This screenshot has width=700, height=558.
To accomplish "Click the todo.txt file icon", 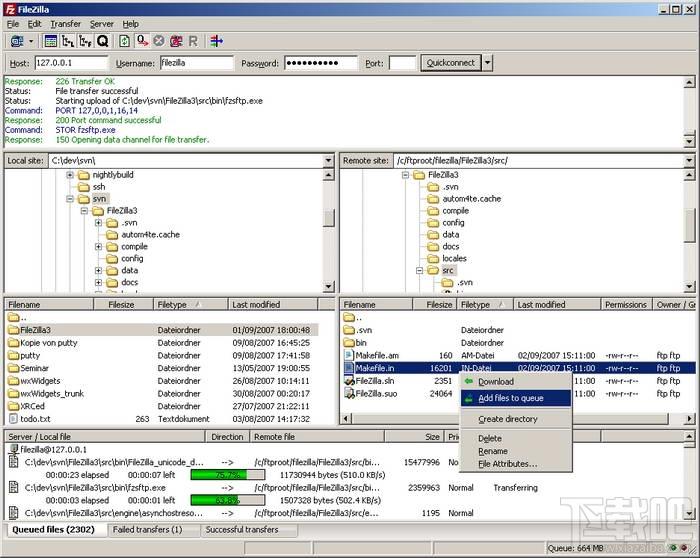I will pyautogui.click(x=13, y=419).
